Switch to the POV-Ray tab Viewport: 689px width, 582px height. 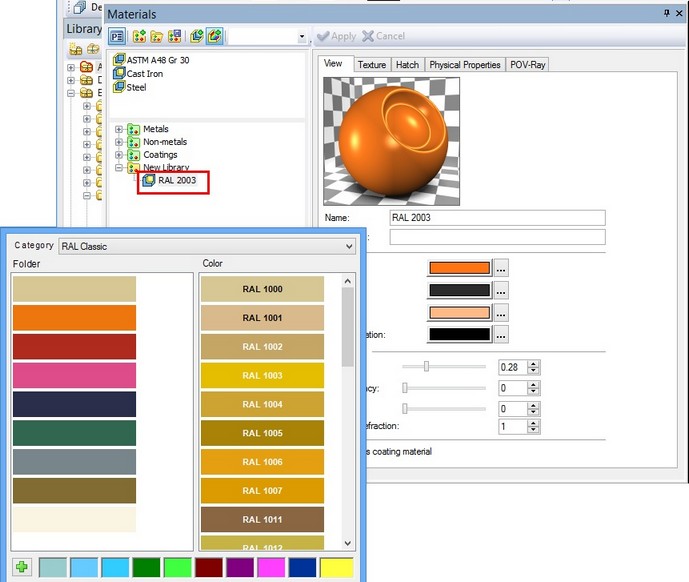tap(528, 65)
